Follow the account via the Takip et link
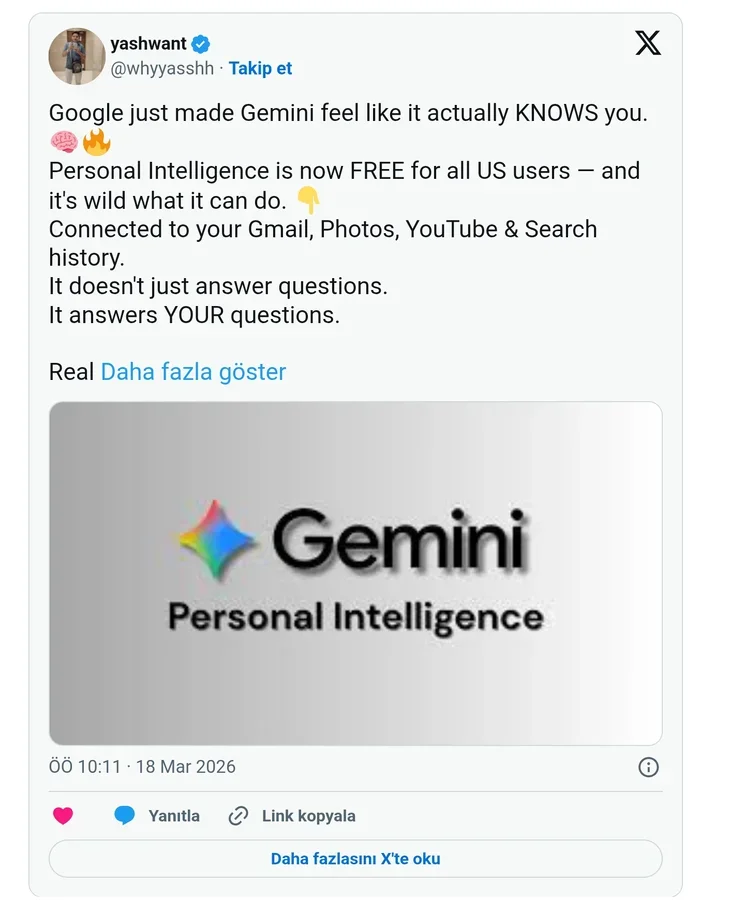This screenshot has height=900, width=745. tap(261, 68)
